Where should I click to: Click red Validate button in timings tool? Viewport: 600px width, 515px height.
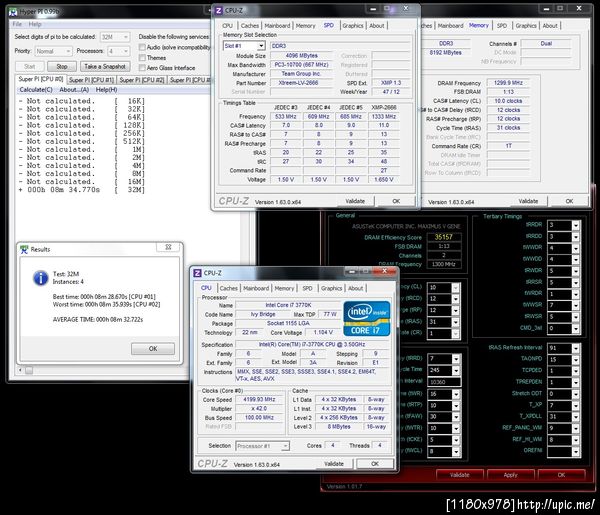point(460,475)
